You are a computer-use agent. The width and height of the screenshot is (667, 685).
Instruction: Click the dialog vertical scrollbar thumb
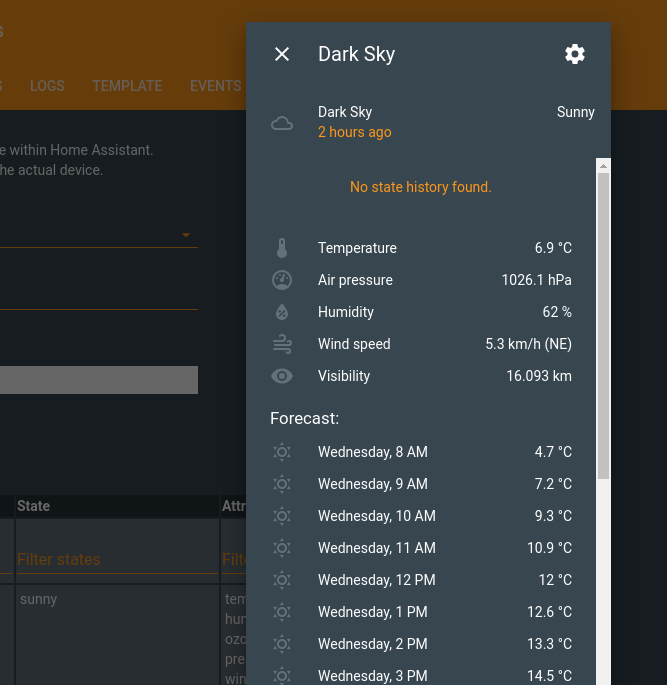pos(603,326)
